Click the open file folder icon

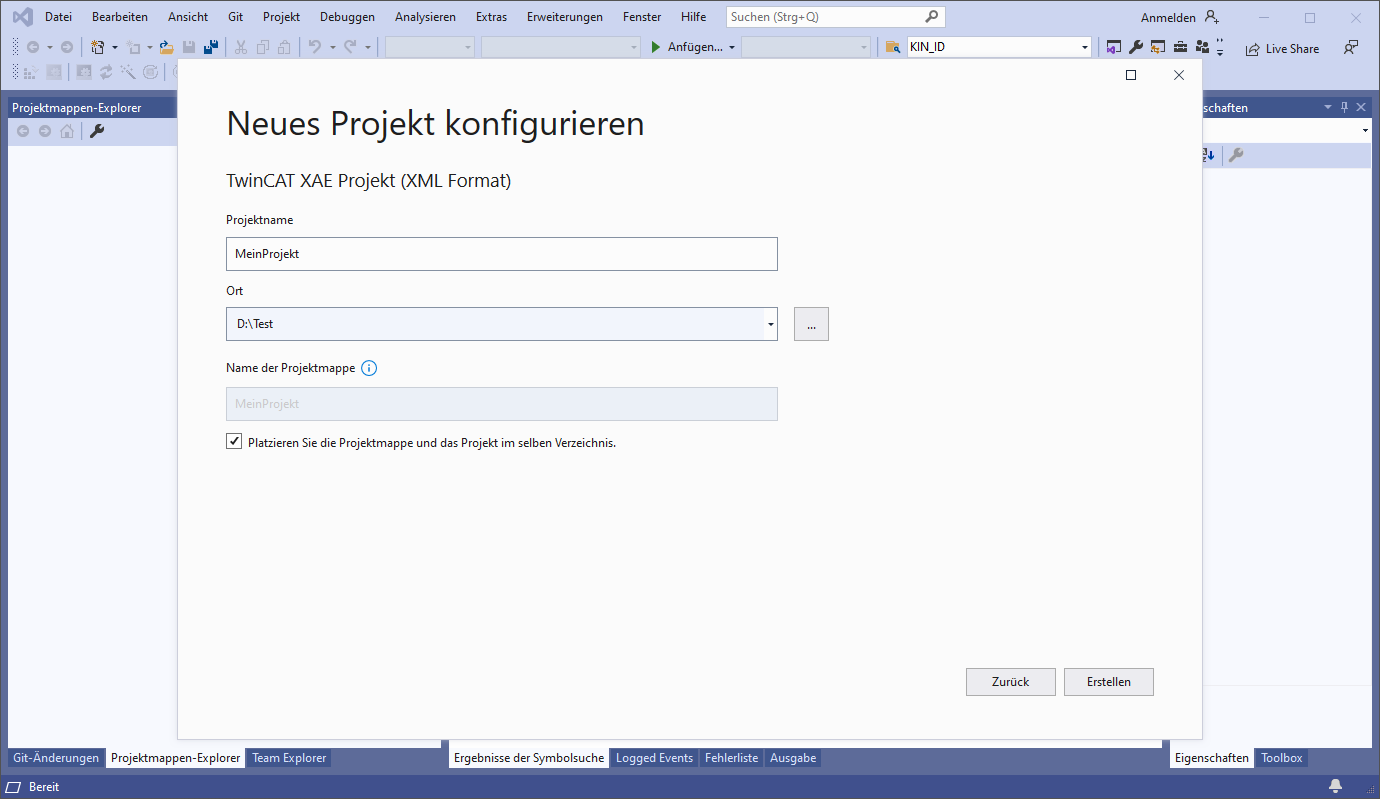167,47
